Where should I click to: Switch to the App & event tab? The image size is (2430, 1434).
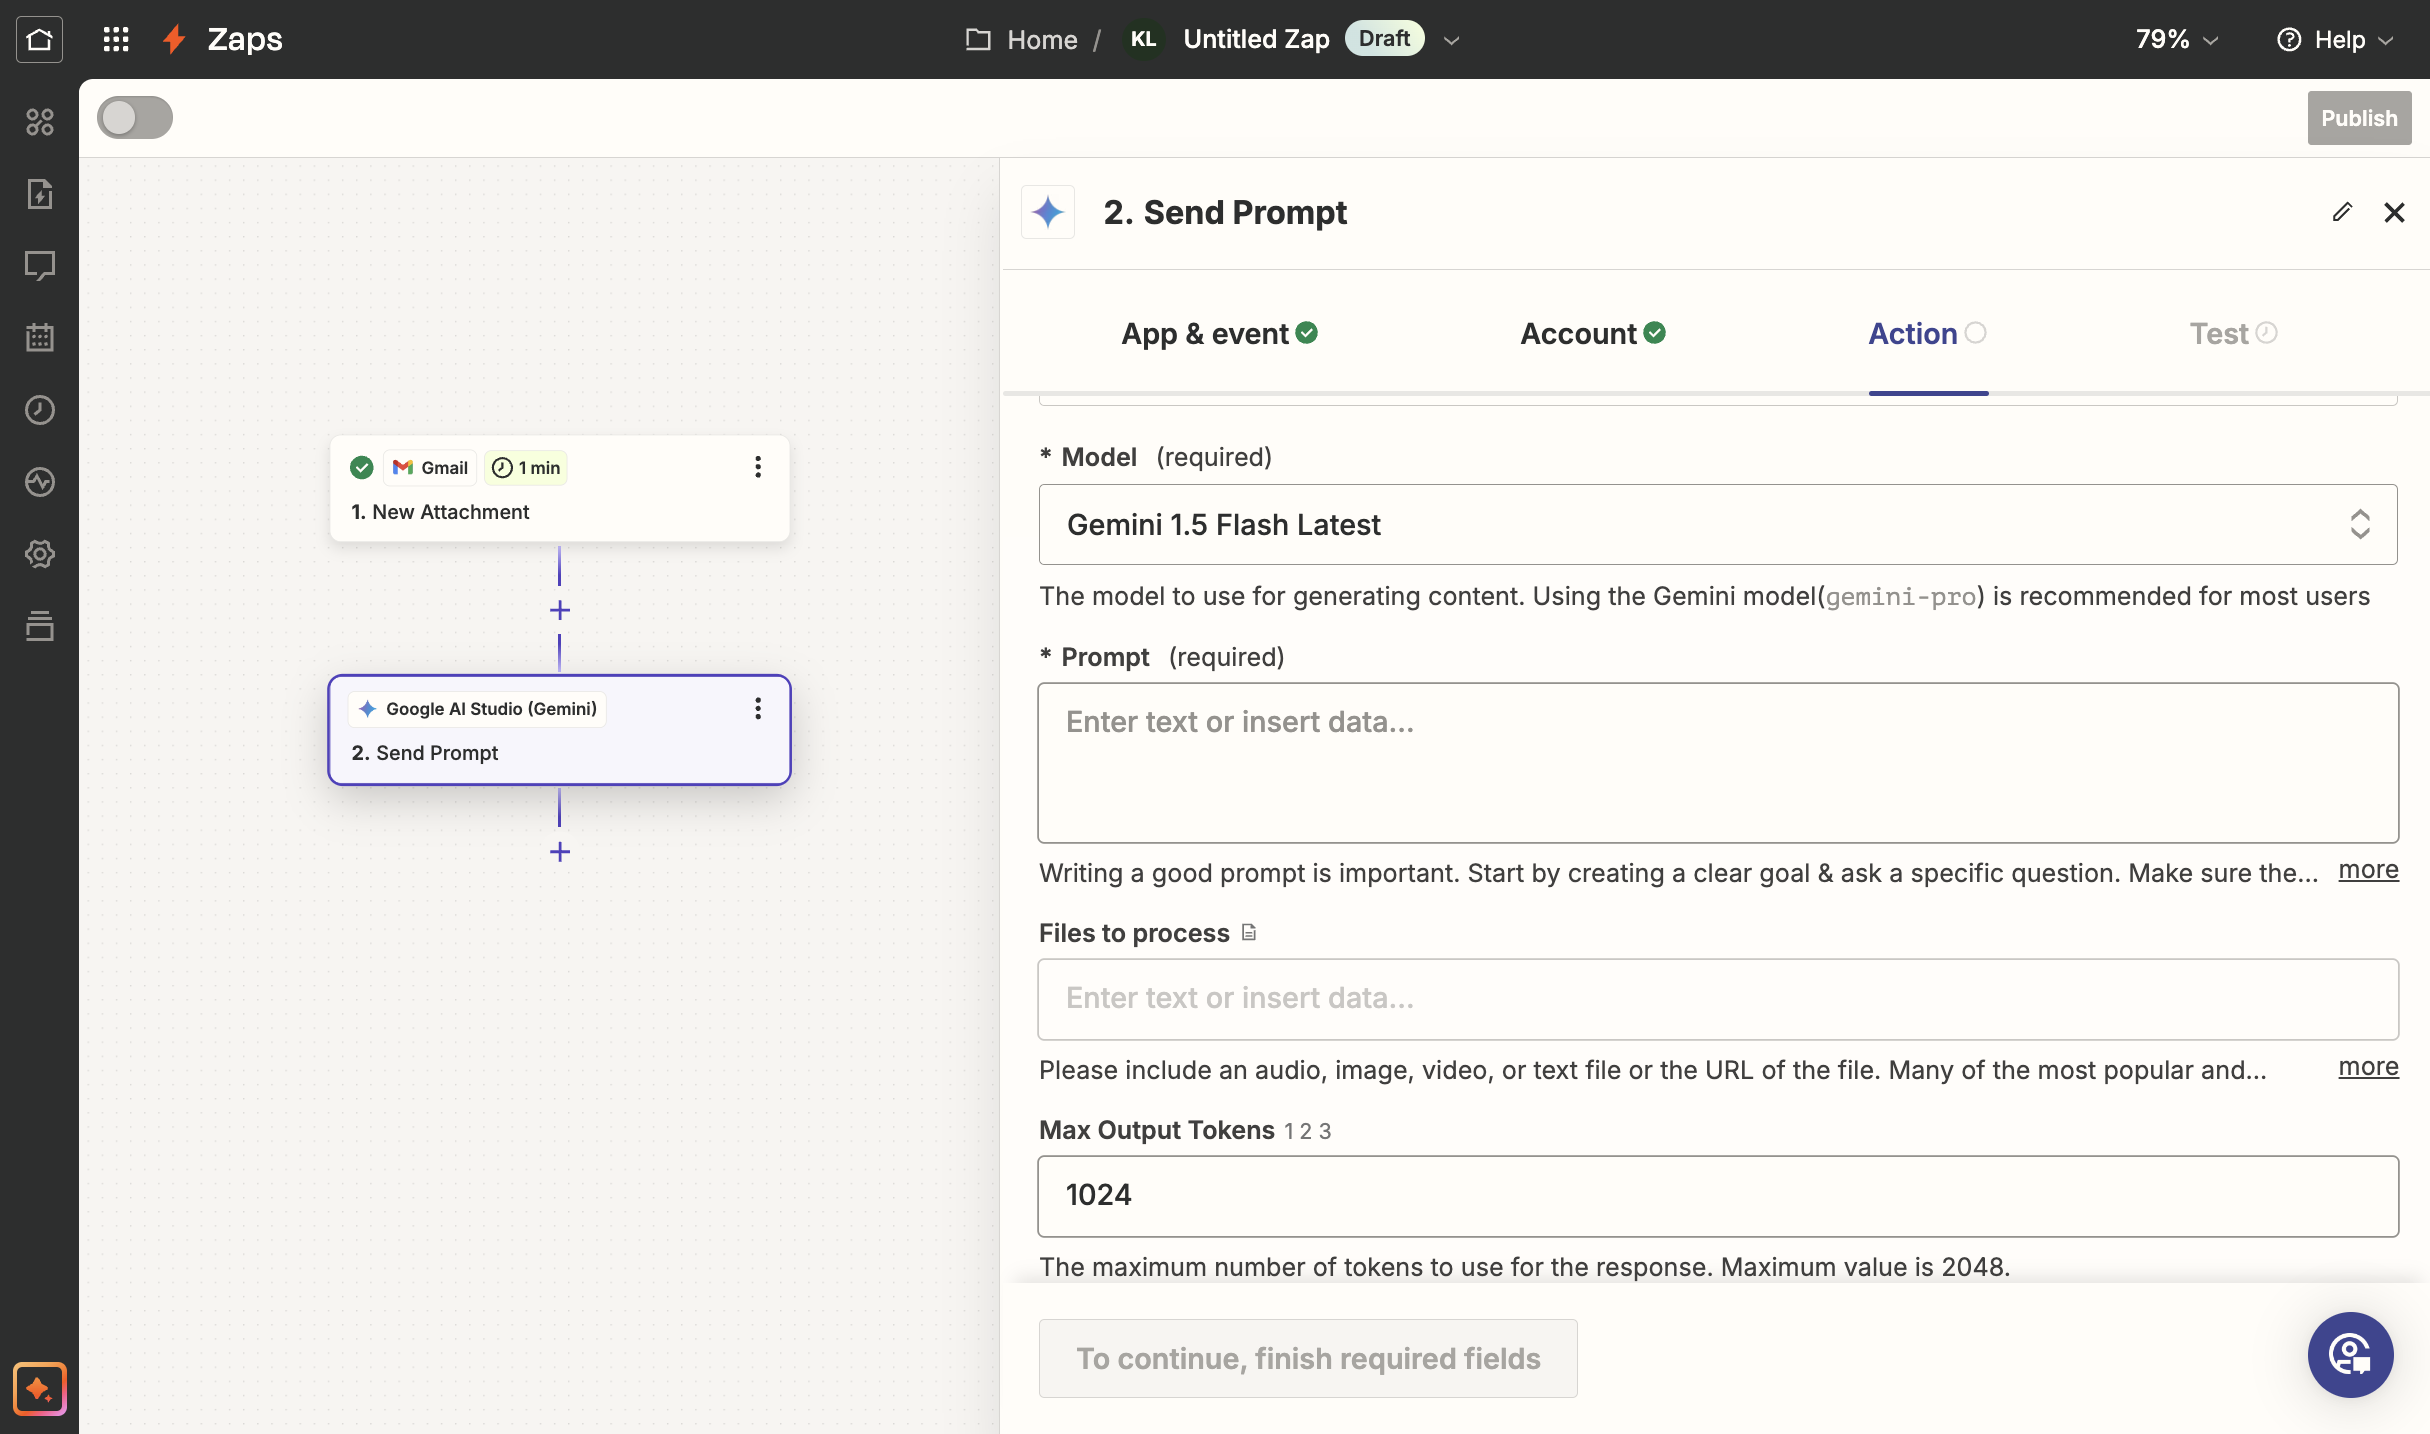pyautogui.click(x=1219, y=334)
